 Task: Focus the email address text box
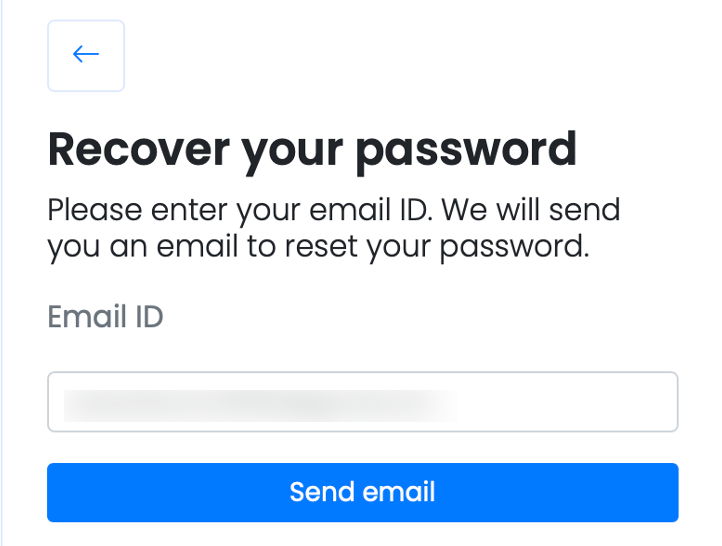click(x=362, y=402)
